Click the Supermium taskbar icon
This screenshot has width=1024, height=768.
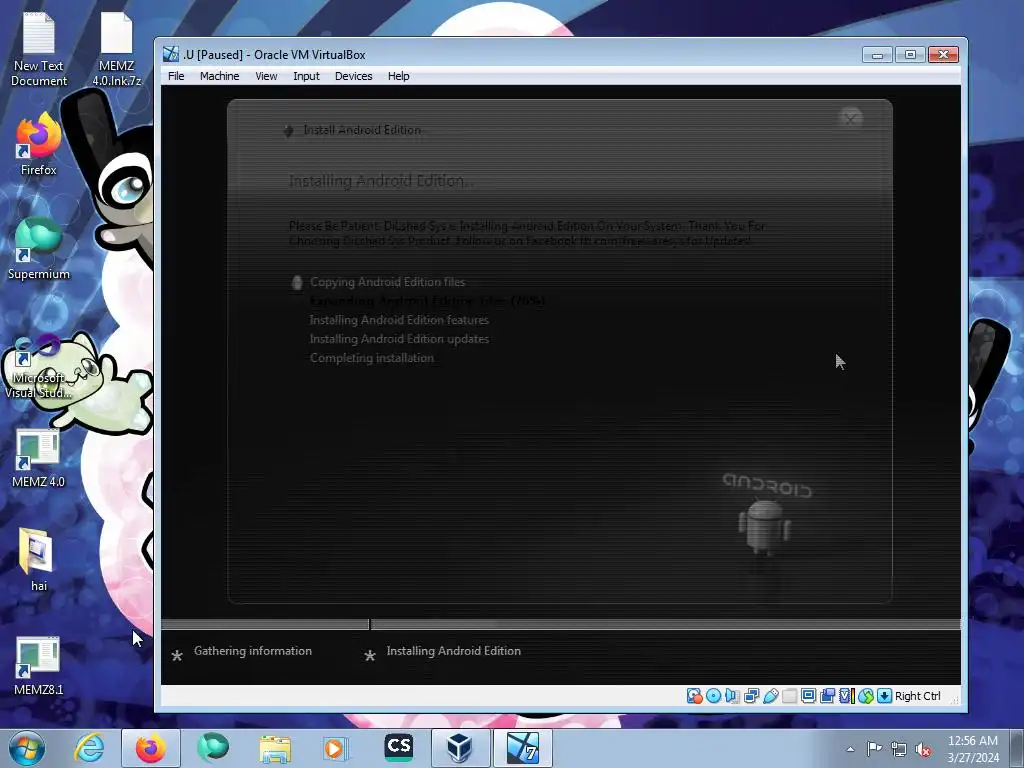click(x=213, y=748)
